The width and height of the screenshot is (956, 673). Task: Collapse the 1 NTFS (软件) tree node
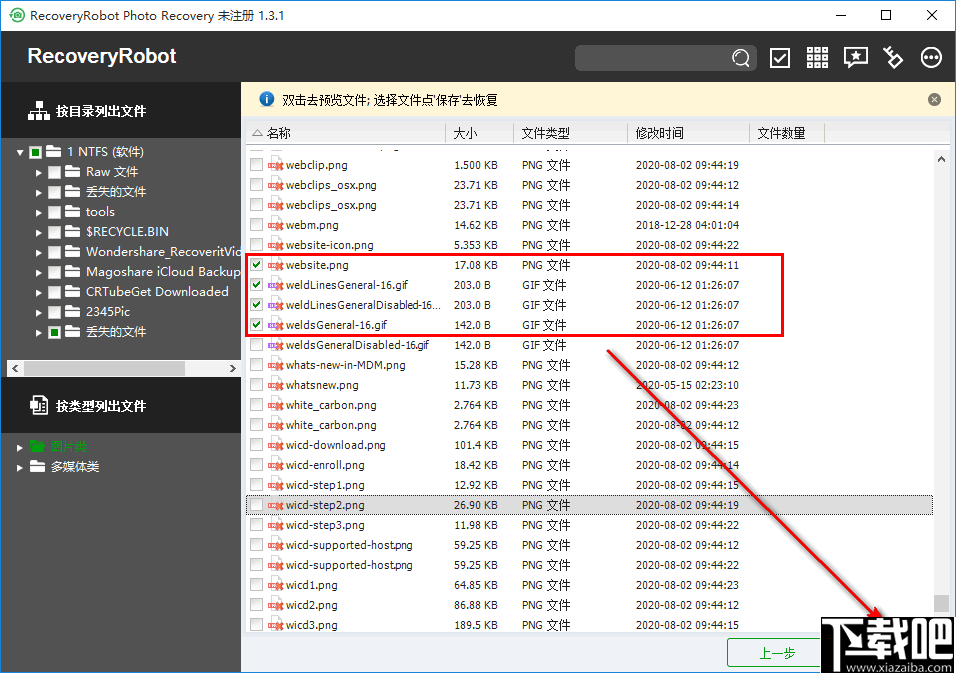pos(20,152)
